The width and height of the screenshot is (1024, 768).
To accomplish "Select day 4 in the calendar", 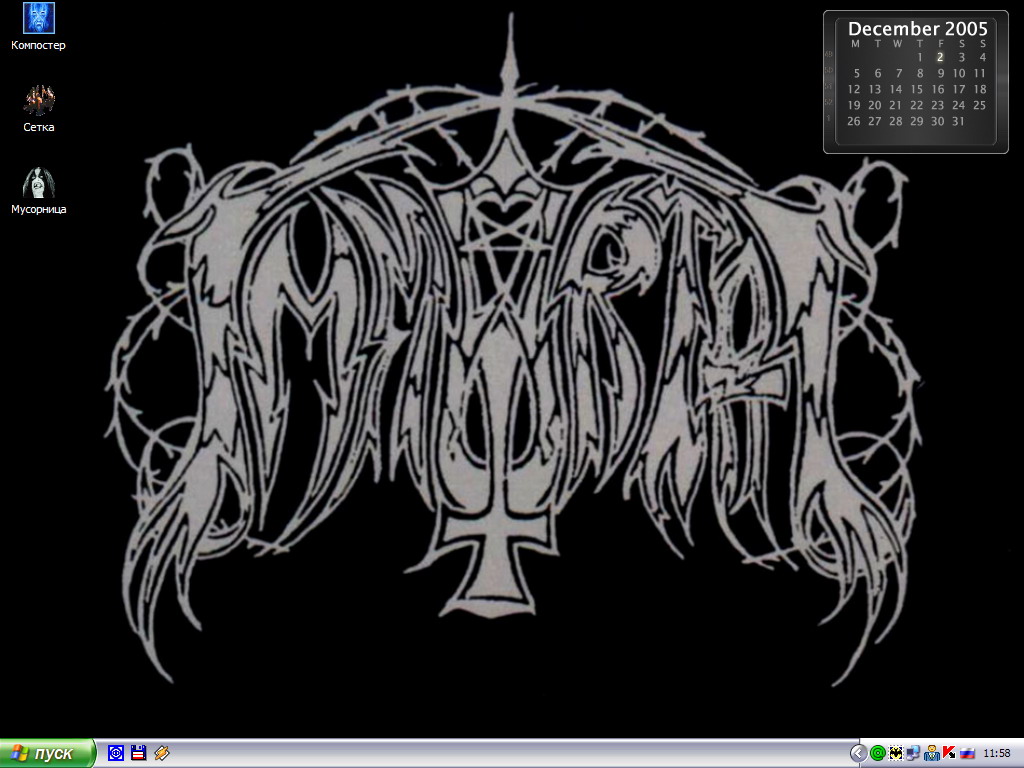I will [x=982, y=57].
